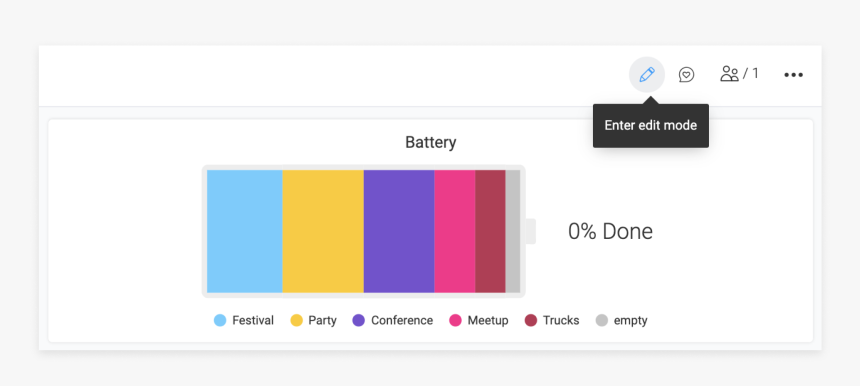This screenshot has width=860, height=386.
Task: Select the Conference legend label
Action: pyautogui.click(x=402, y=320)
